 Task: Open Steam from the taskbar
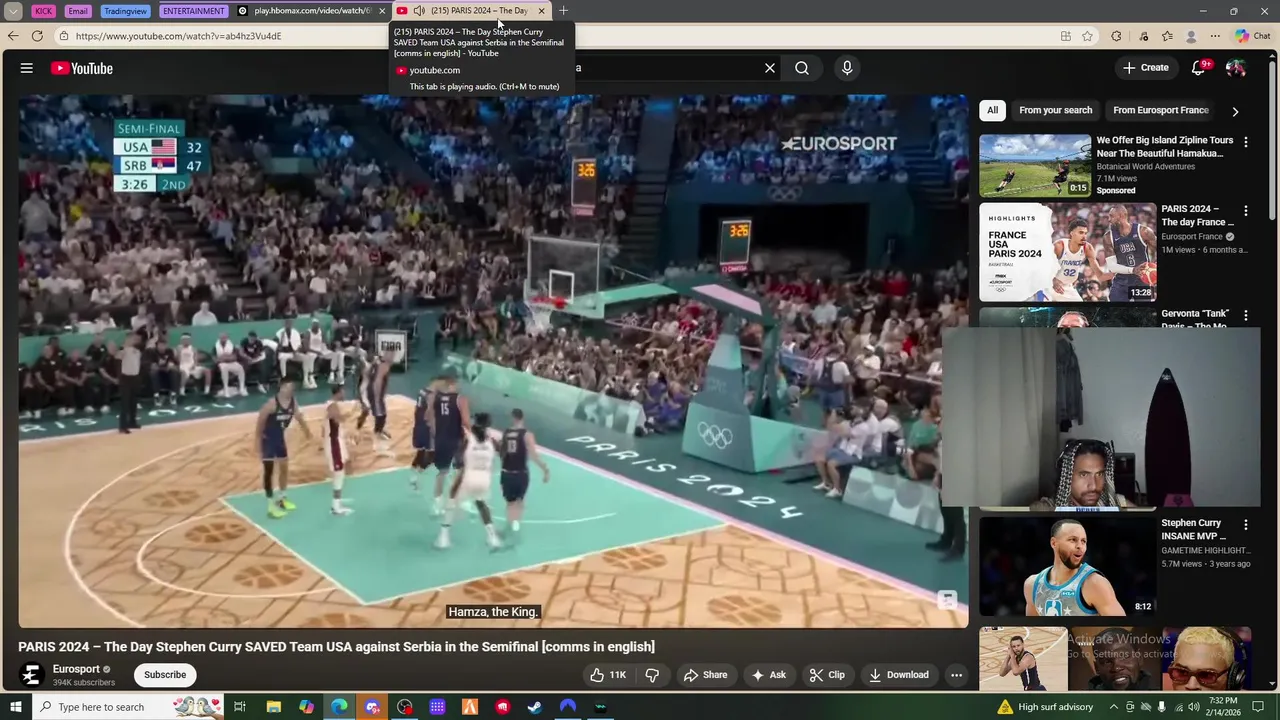pyautogui.click(x=535, y=707)
